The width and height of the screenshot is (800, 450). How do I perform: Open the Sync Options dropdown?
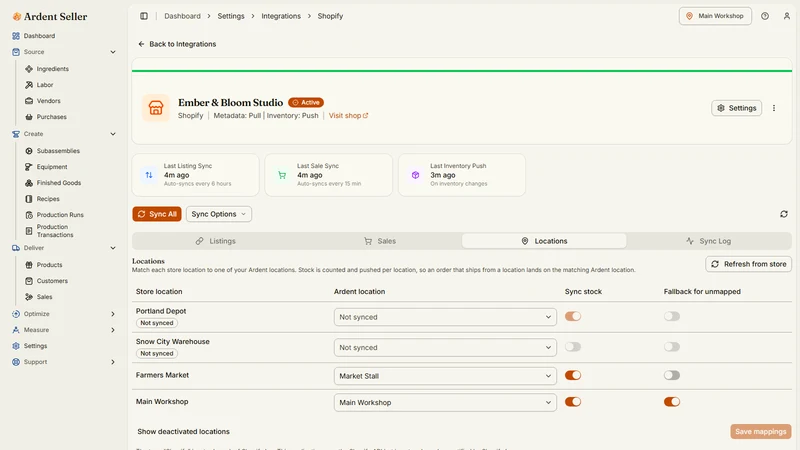pos(218,214)
